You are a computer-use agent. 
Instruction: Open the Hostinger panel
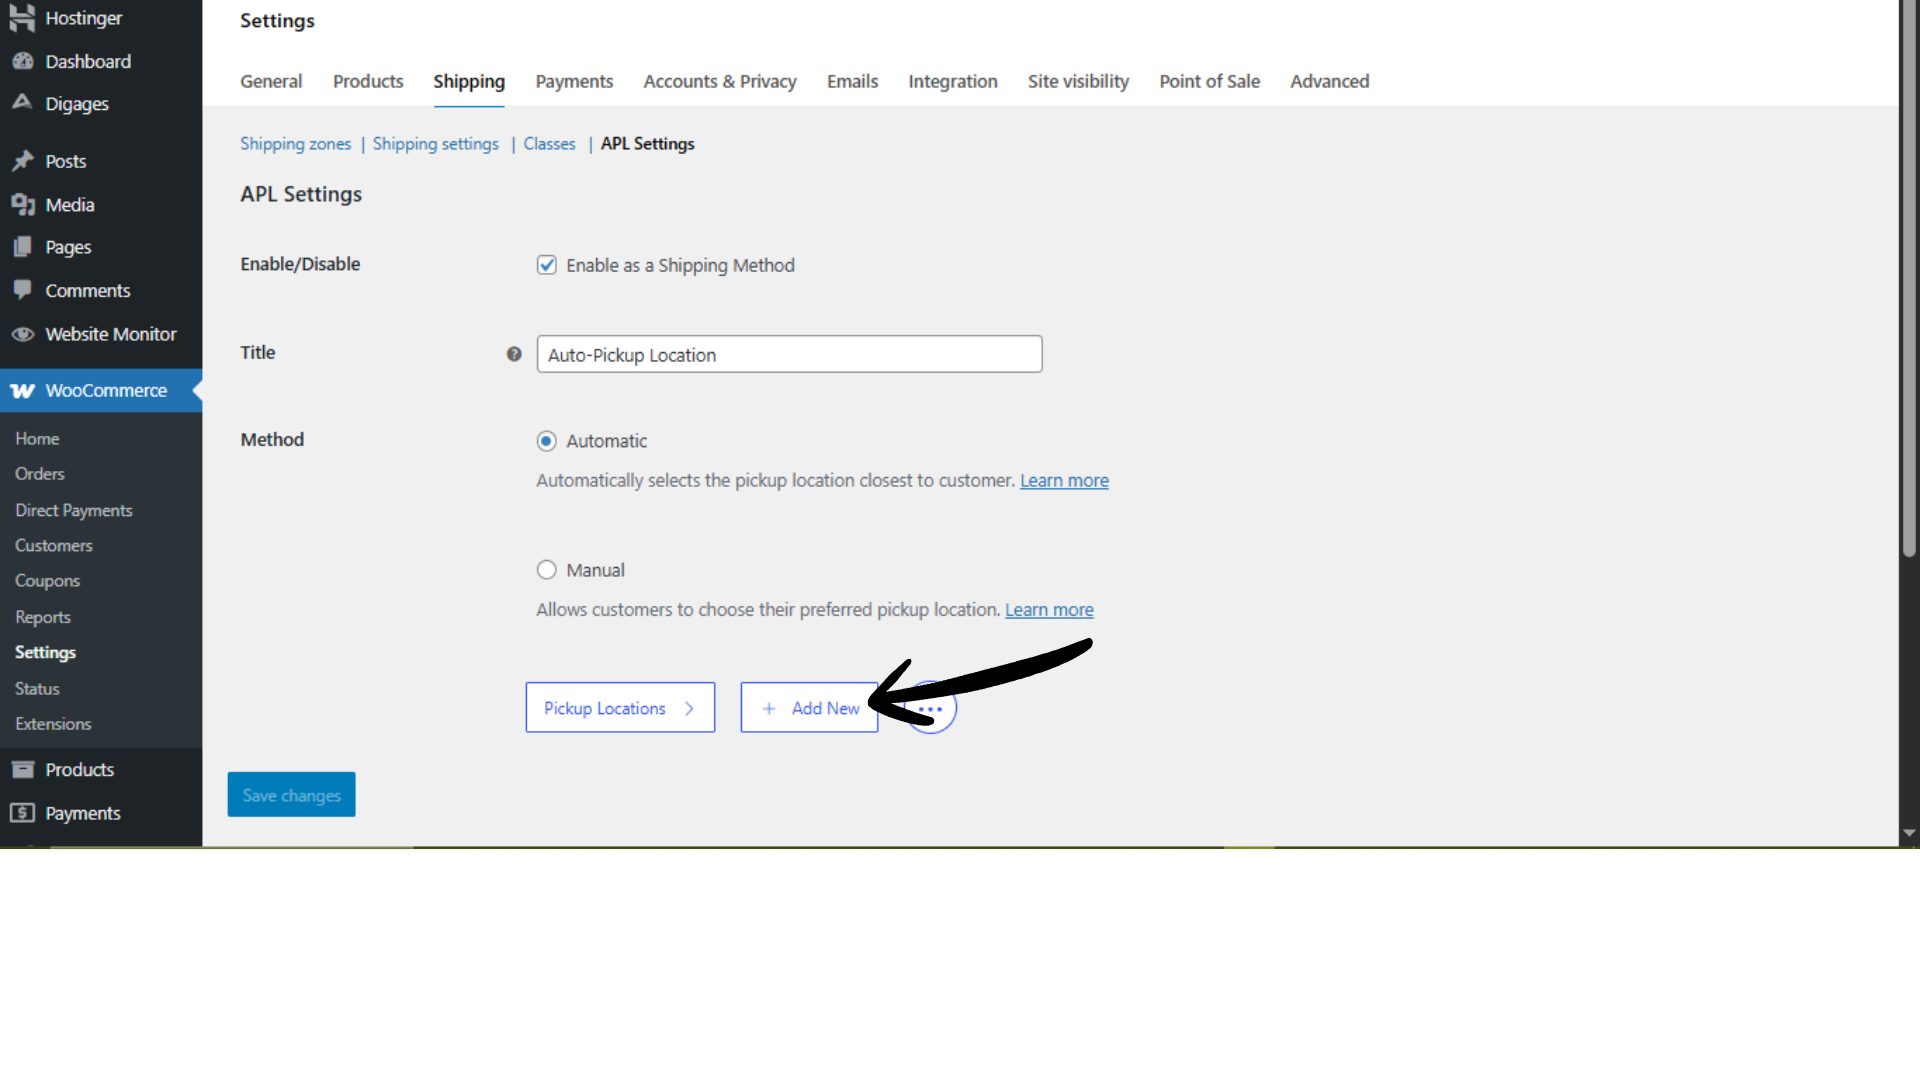(83, 18)
